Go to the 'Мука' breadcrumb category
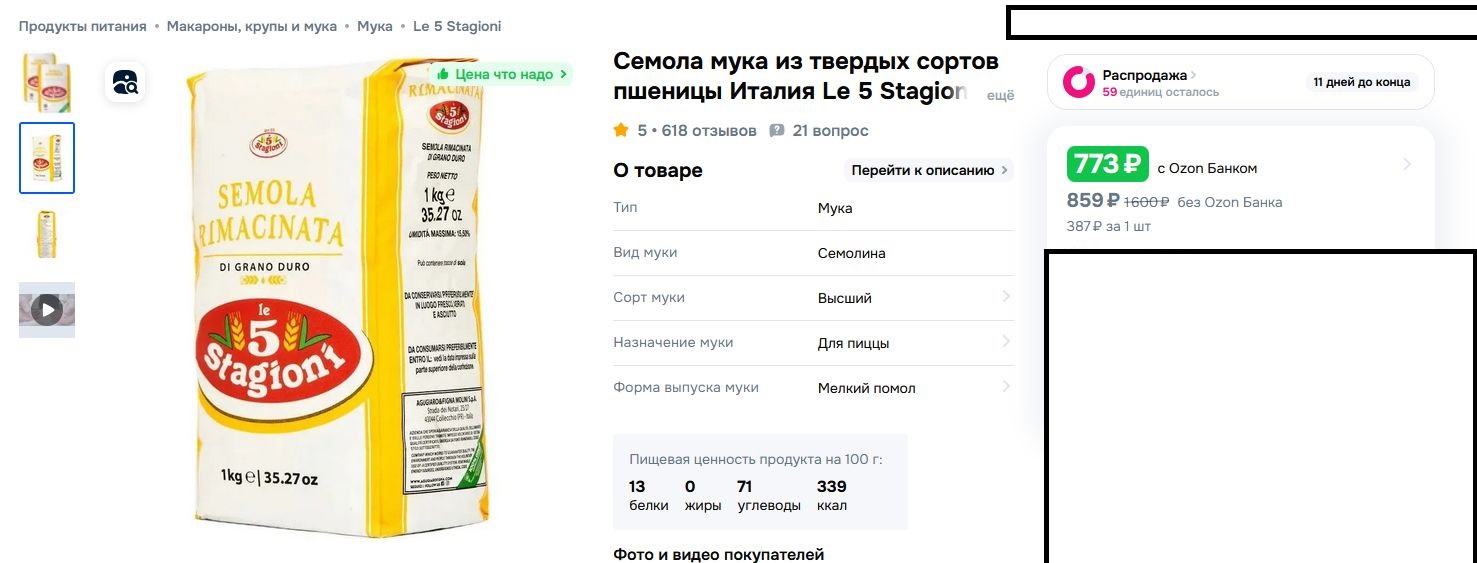Image resolution: width=1477 pixels, height=563 pixels. point(375,26)
